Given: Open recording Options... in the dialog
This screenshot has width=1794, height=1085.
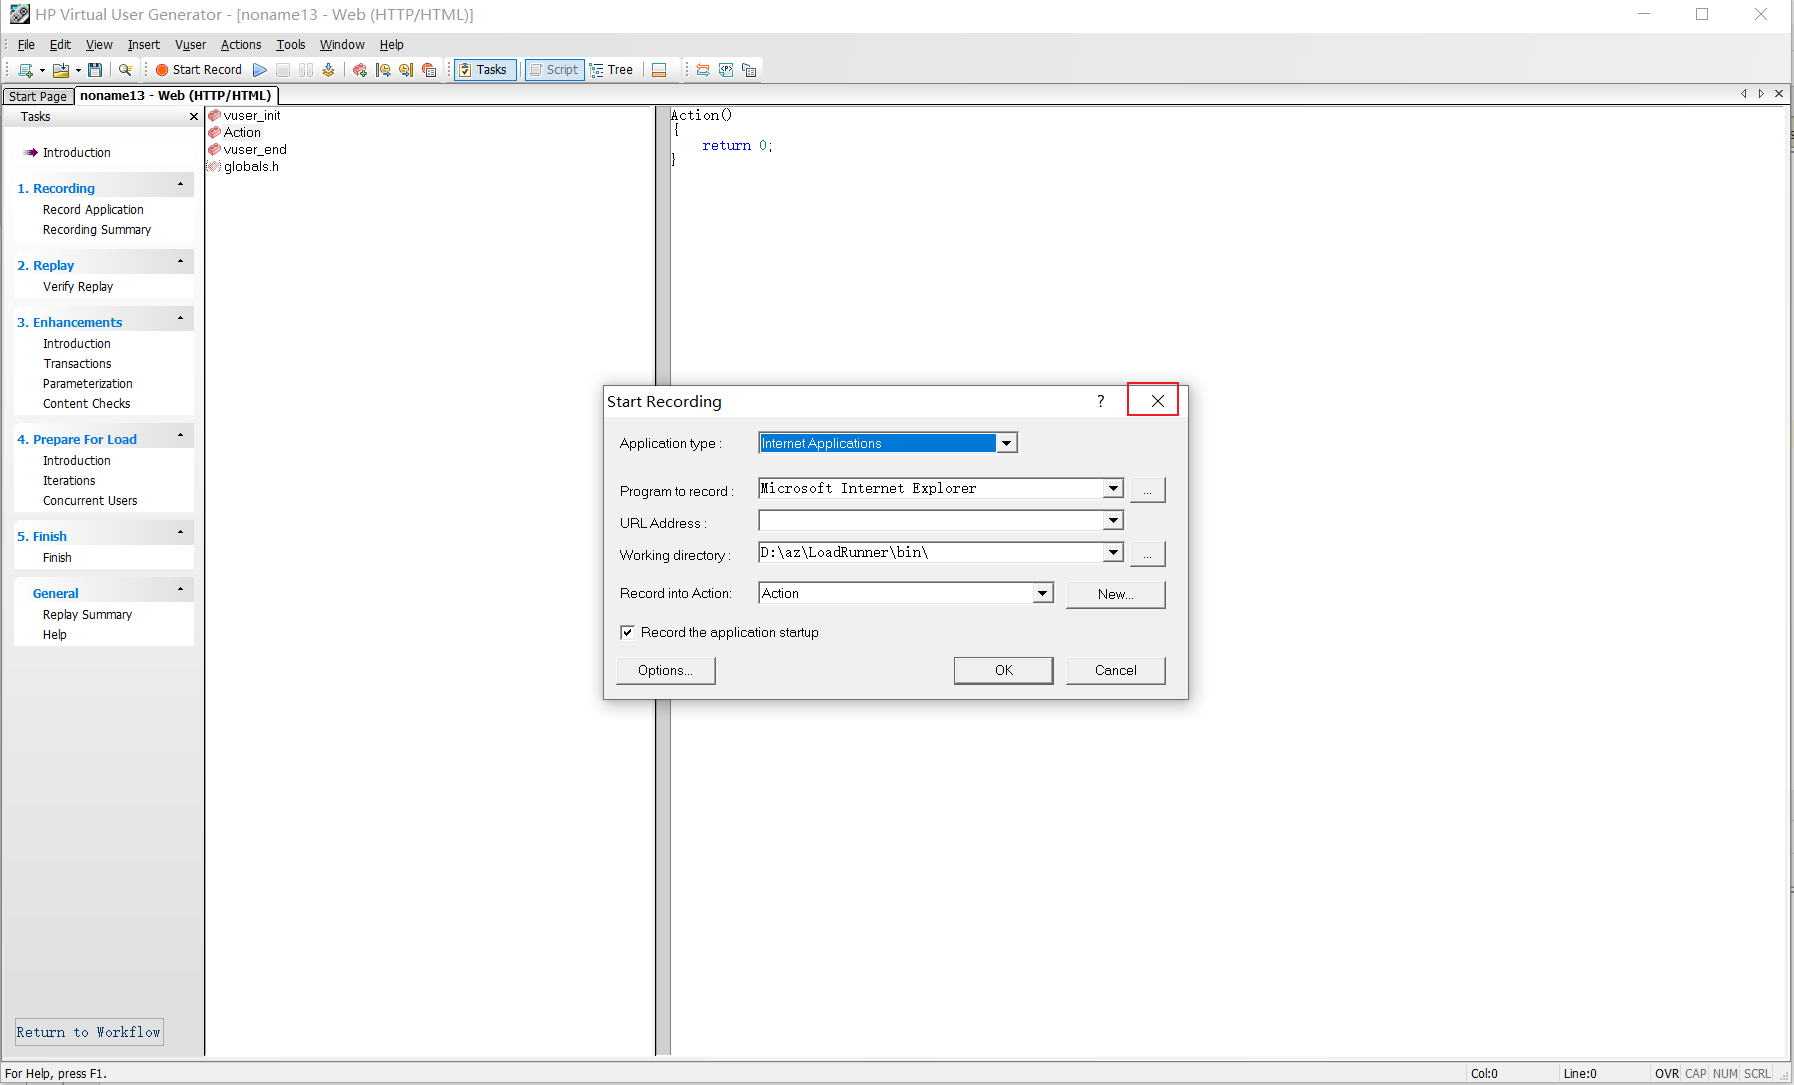Looking at the screenshot, I should [666, 671].
